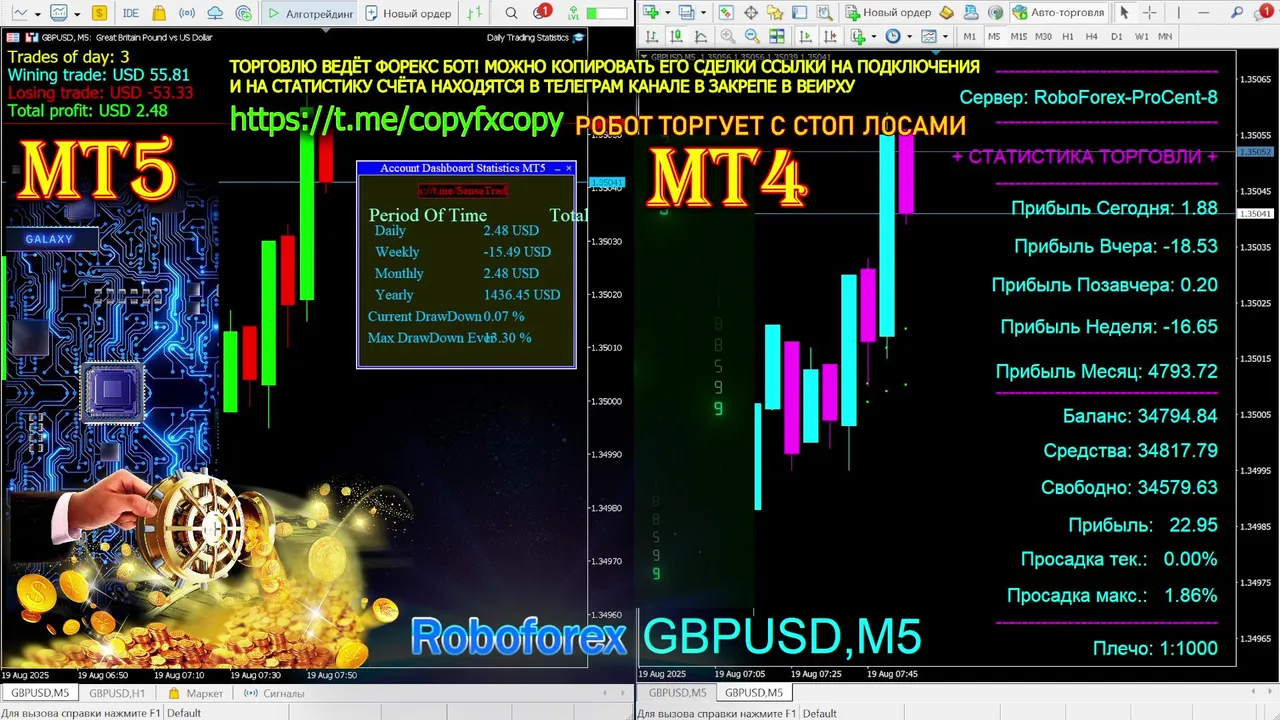Open Strategy Tester icon in MT4 toolbar
The image size is (1280, 720).
tap(824, 13)
